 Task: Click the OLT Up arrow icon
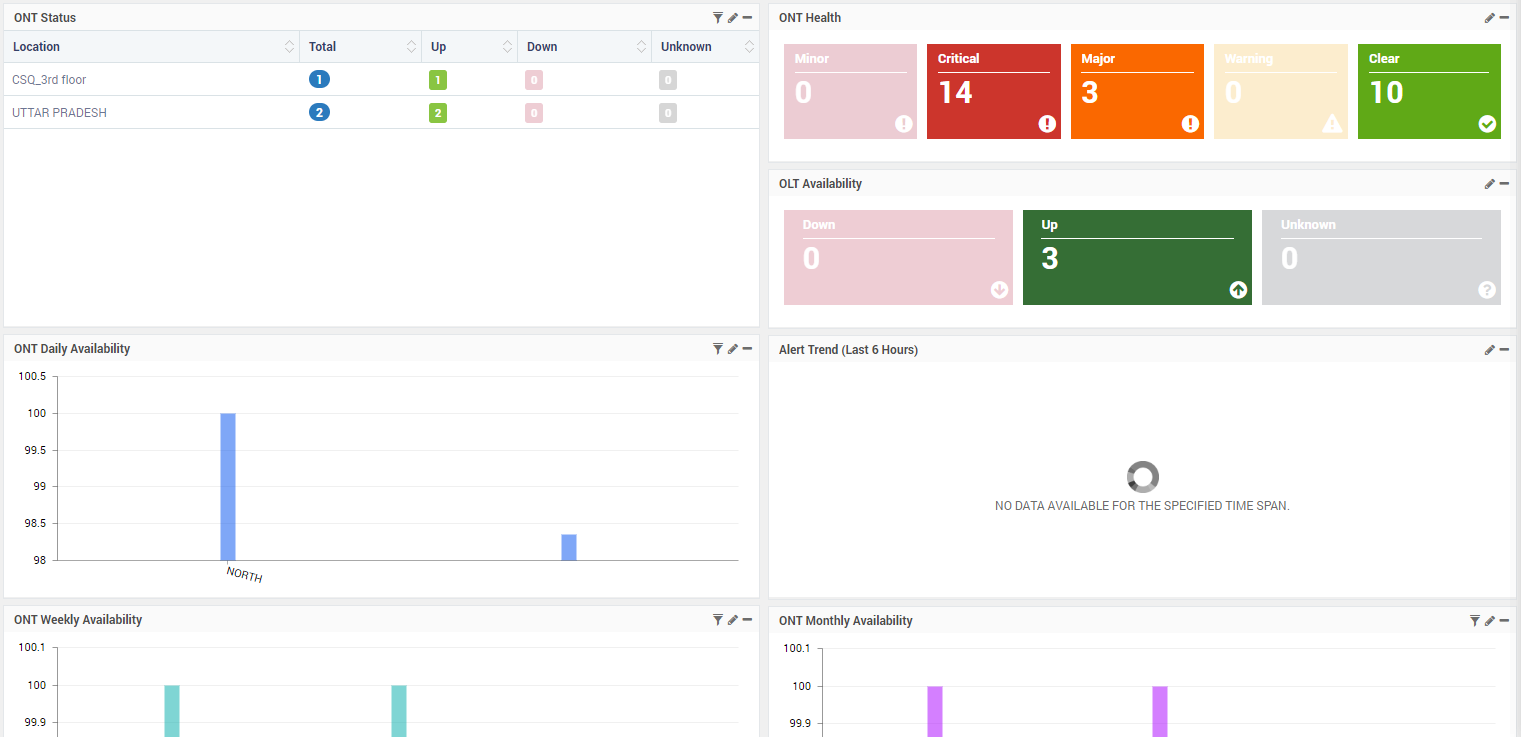[1238, 290]
